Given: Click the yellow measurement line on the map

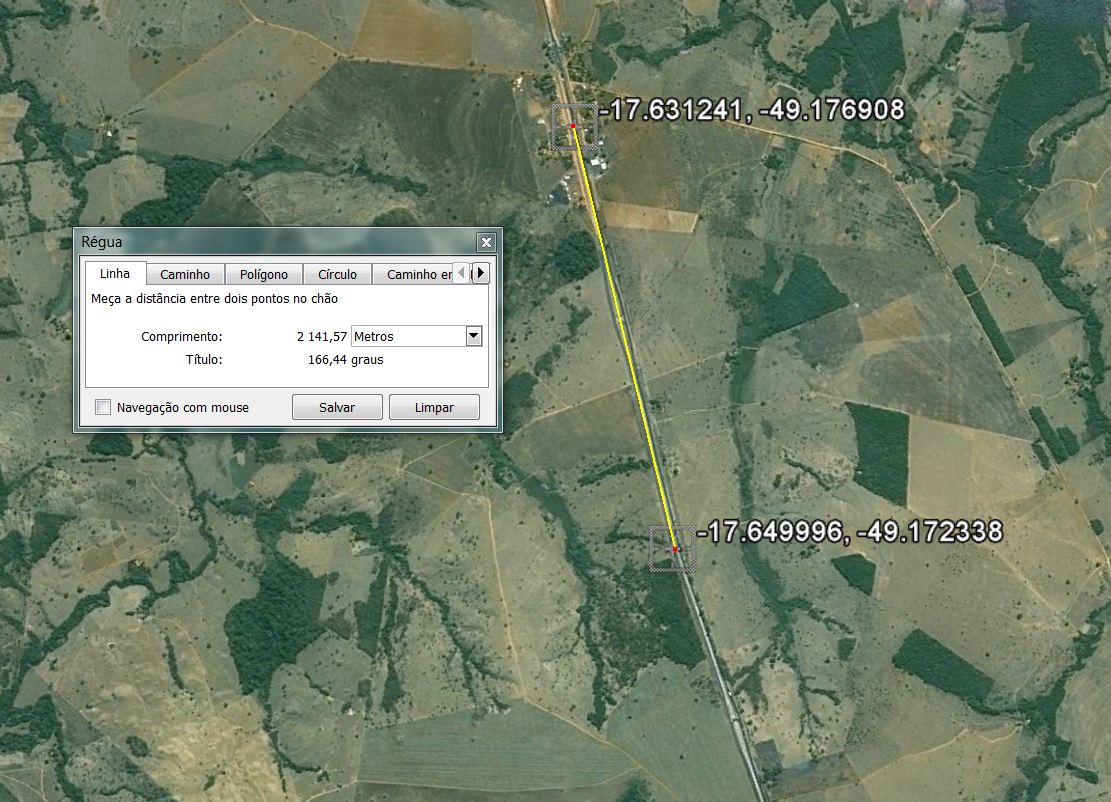Looking at the screenshot, I should tap(624, 337).
